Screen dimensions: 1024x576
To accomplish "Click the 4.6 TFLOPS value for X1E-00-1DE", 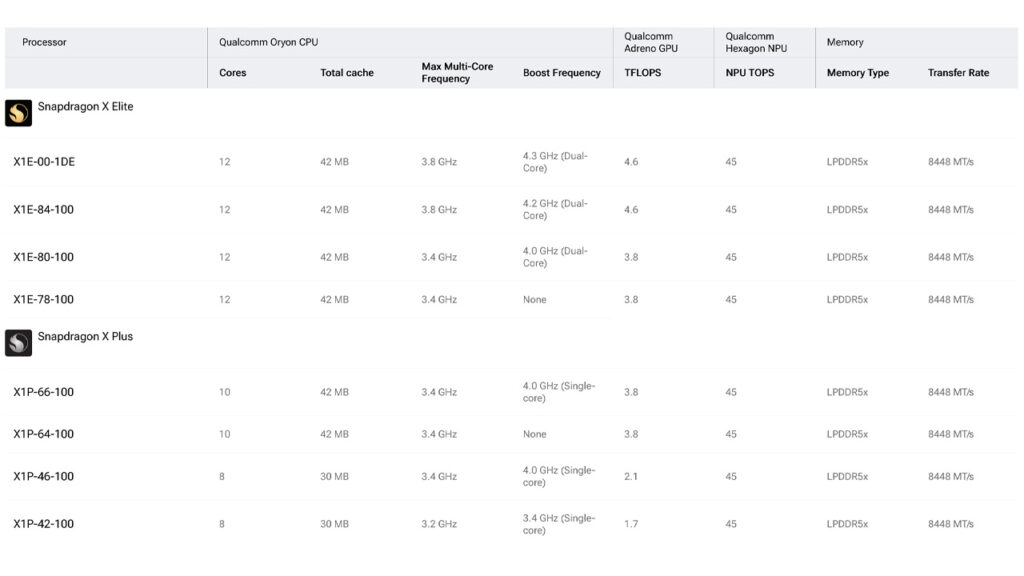I will [631, 162].
